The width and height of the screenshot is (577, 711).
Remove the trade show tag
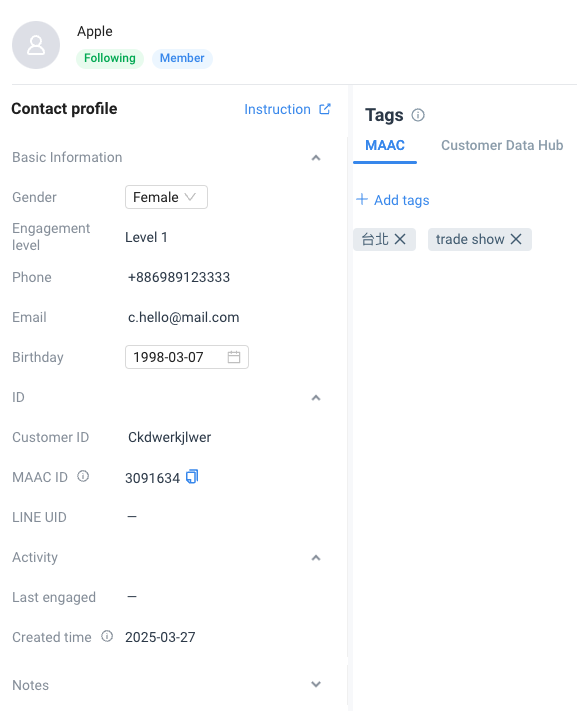tap(516, 239)
